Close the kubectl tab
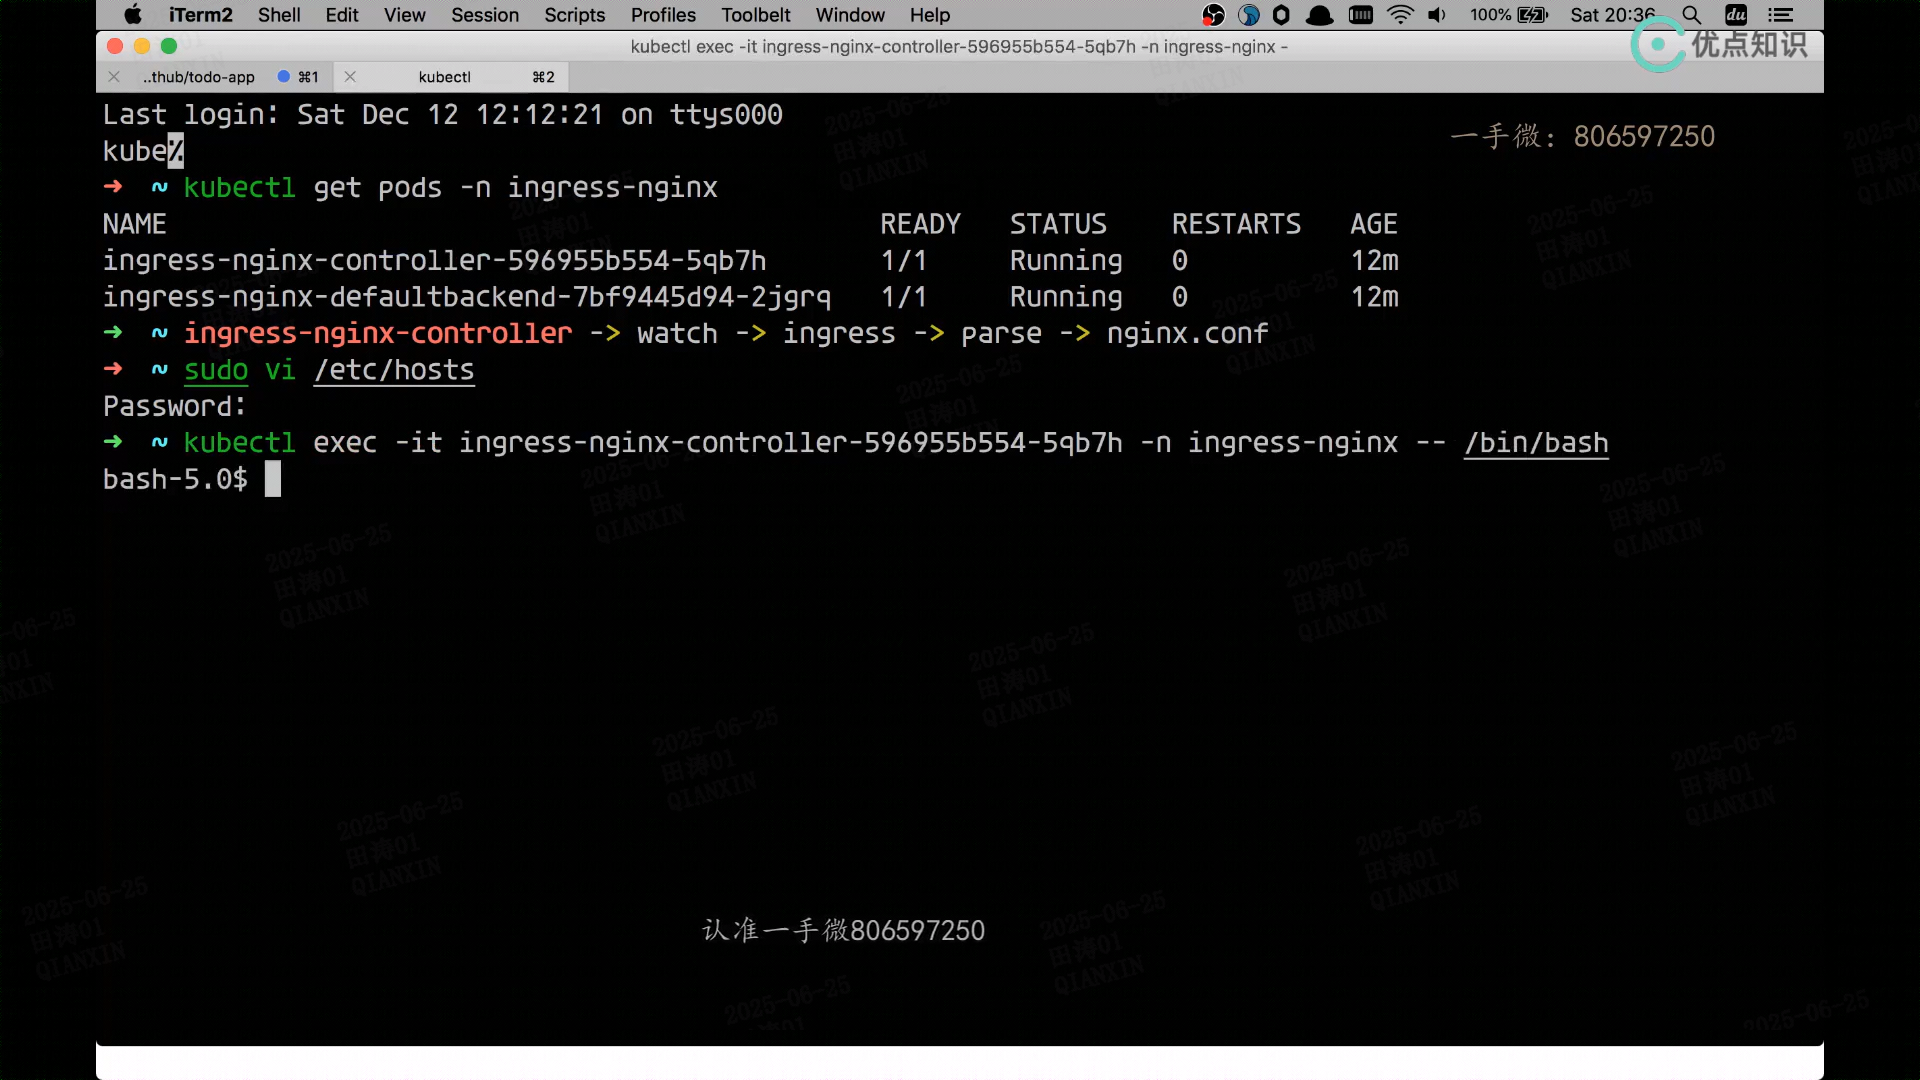 click(350, 77)
